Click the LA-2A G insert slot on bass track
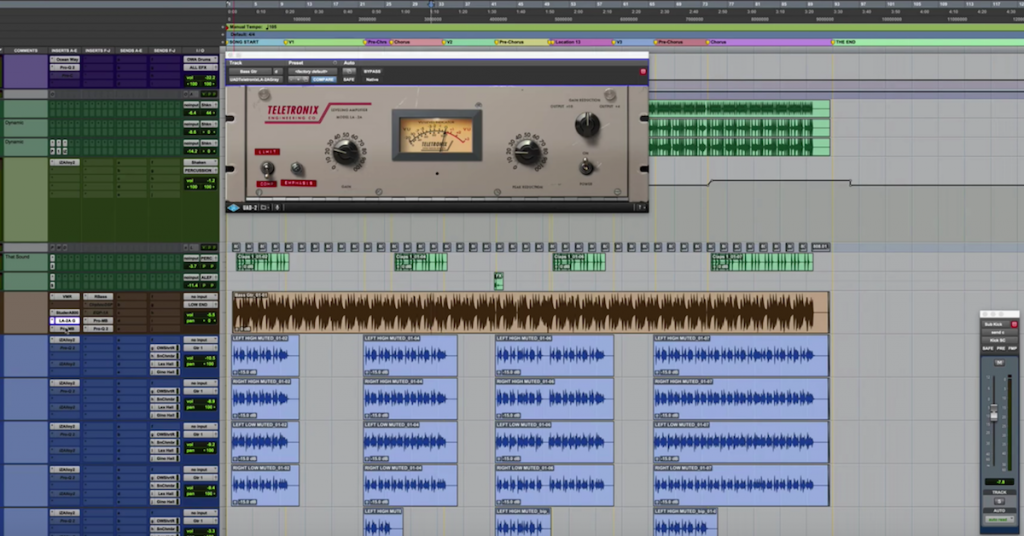Screen dimensions: 1024x536 tap(65, 321)
